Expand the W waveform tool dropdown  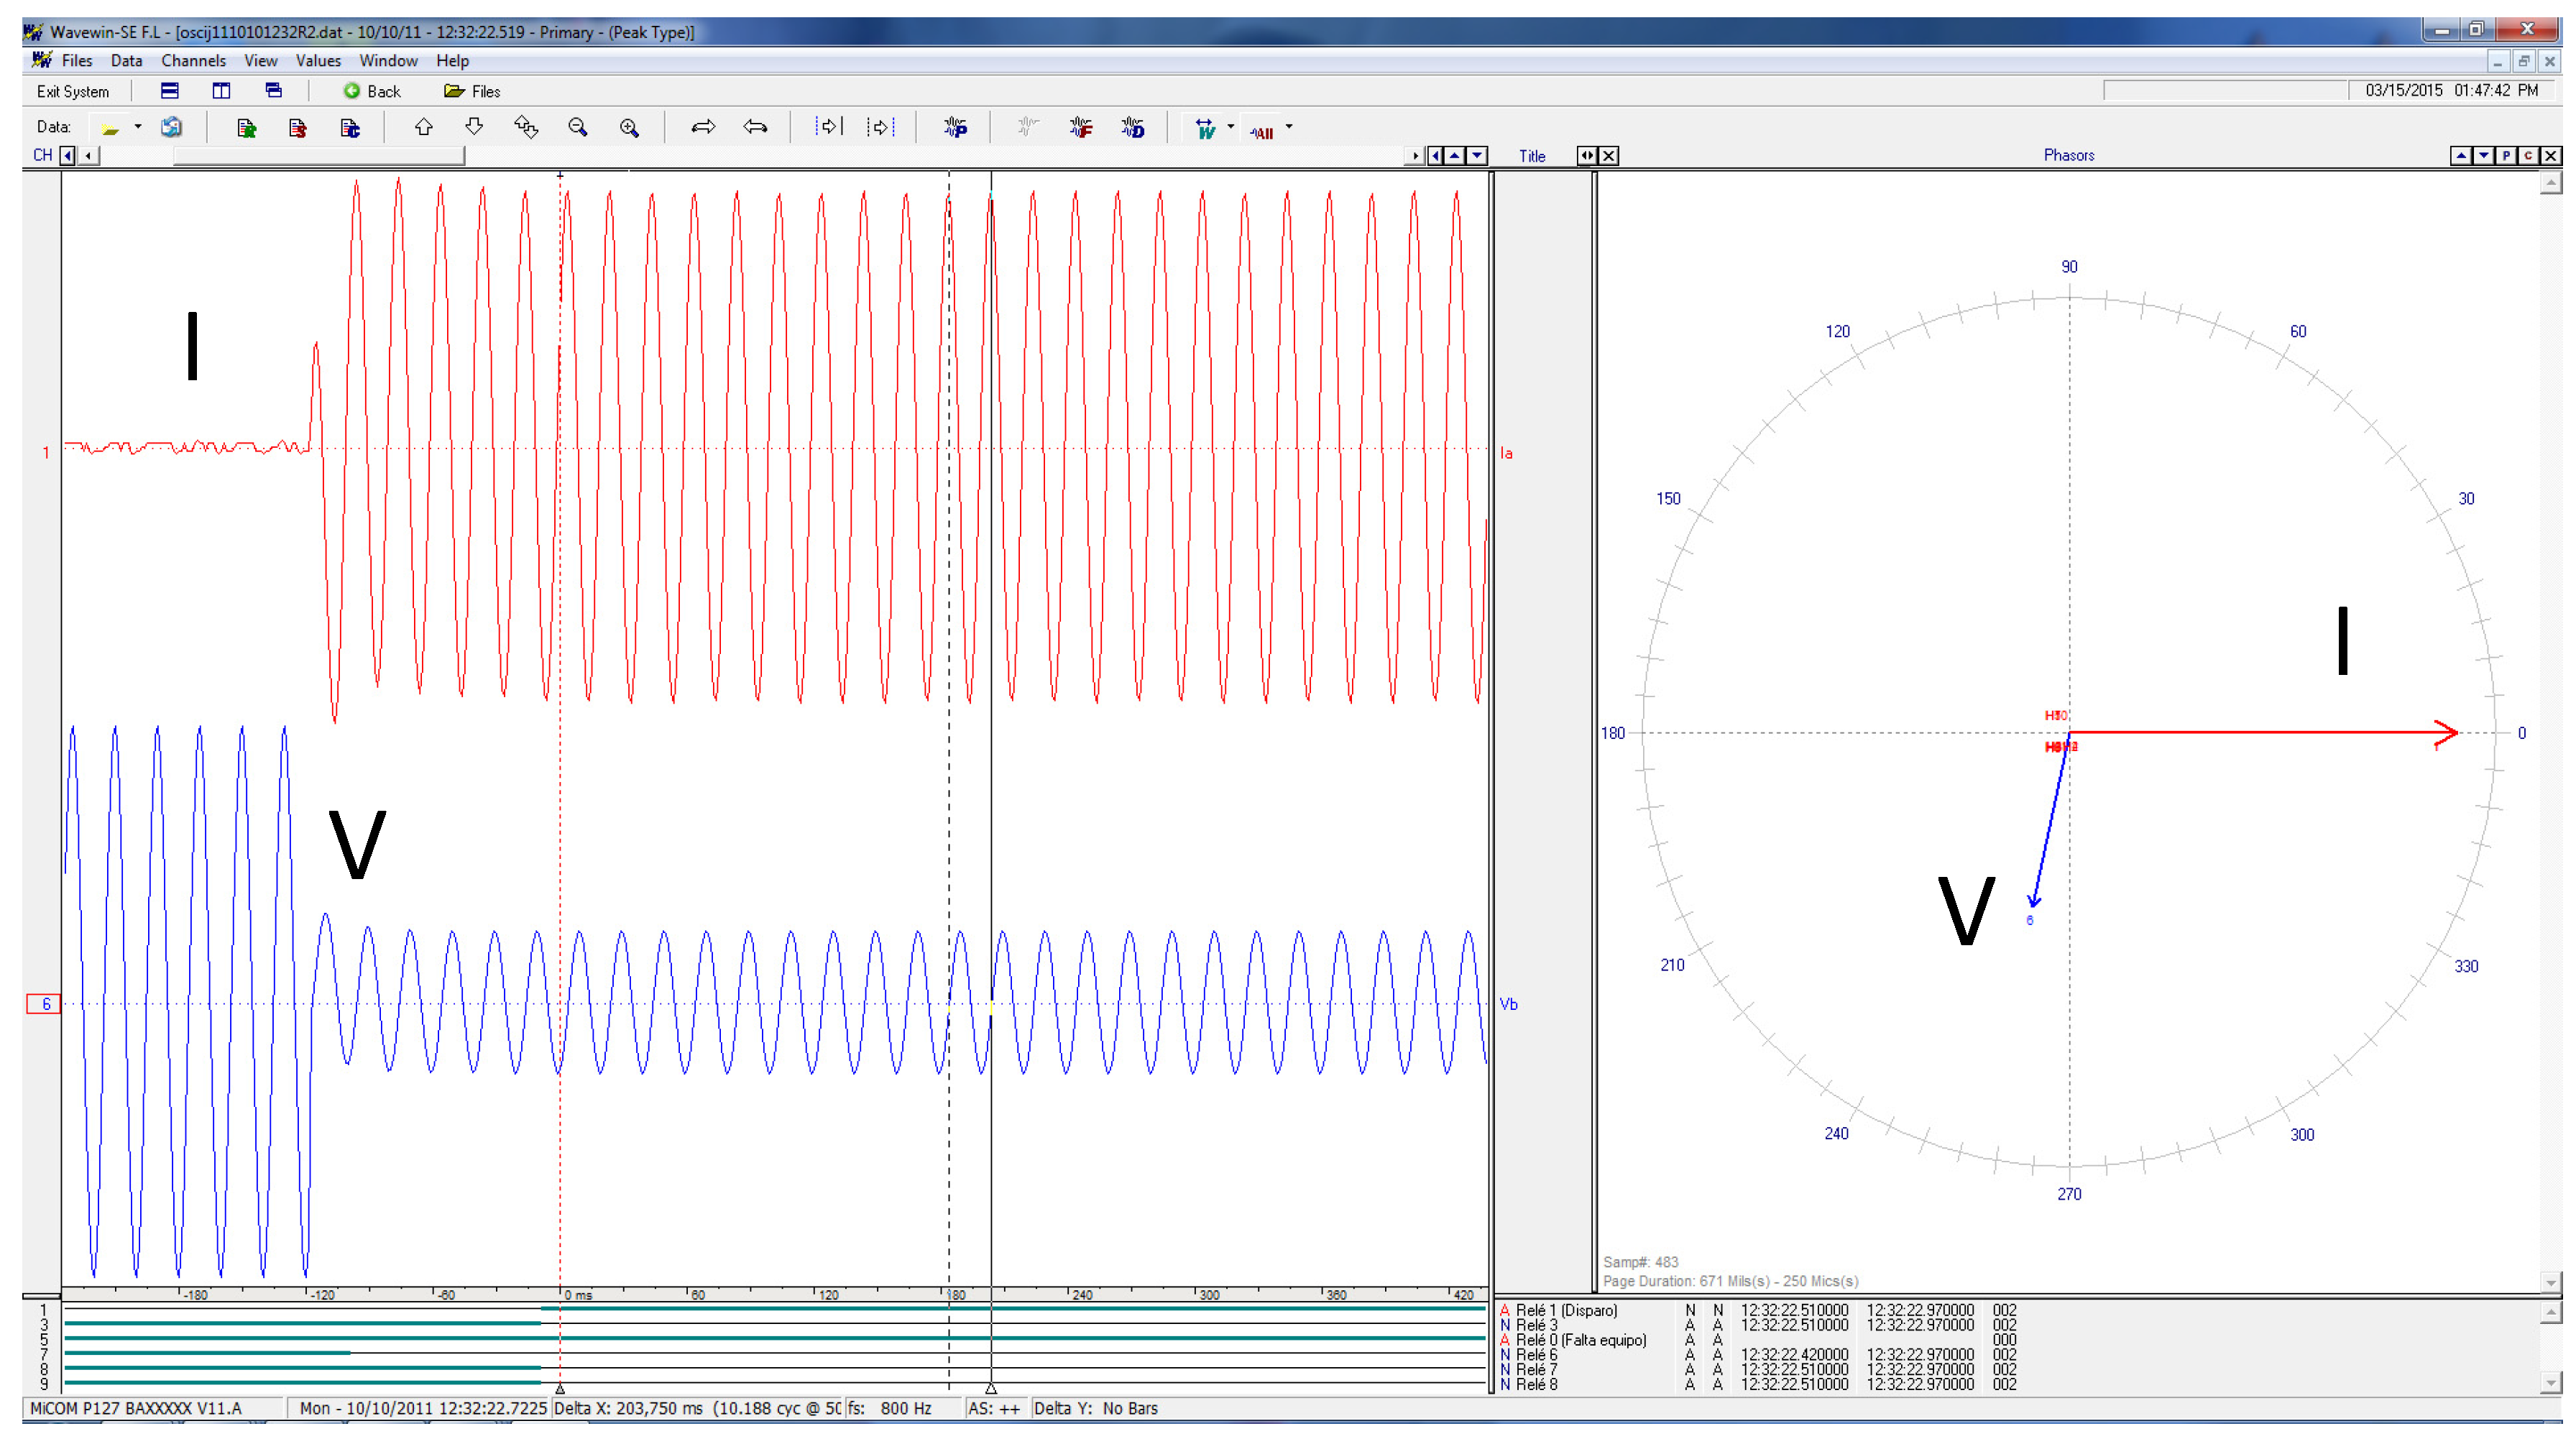(1231, 127)
